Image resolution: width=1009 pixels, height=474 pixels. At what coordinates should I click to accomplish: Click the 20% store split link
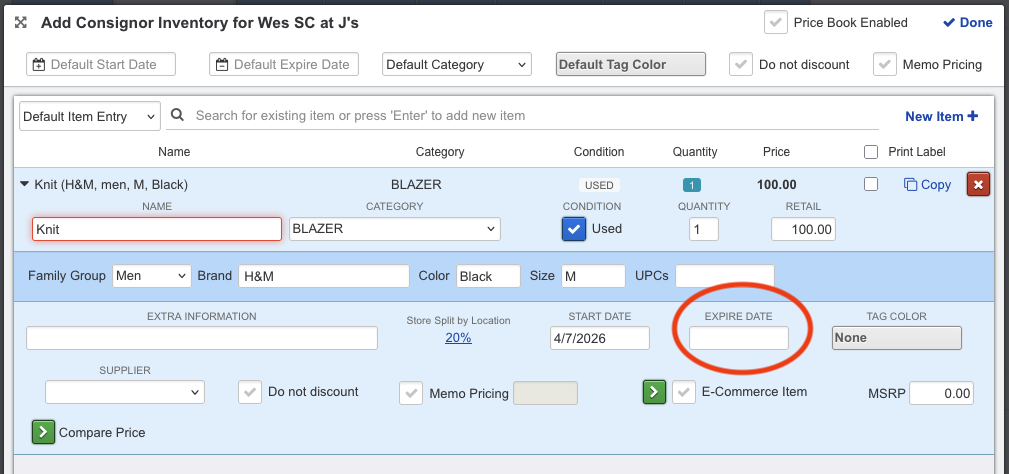(458, 338)
